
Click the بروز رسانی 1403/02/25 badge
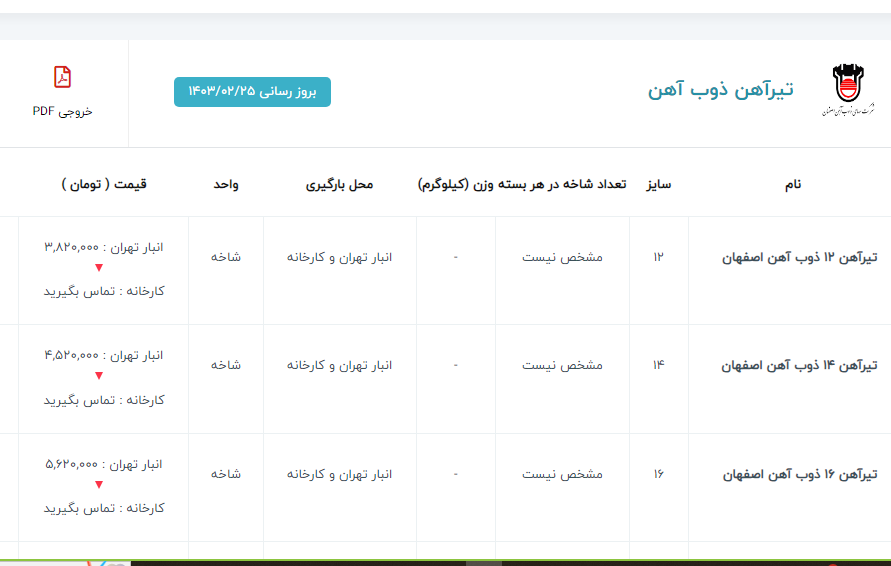pos(252,92)
